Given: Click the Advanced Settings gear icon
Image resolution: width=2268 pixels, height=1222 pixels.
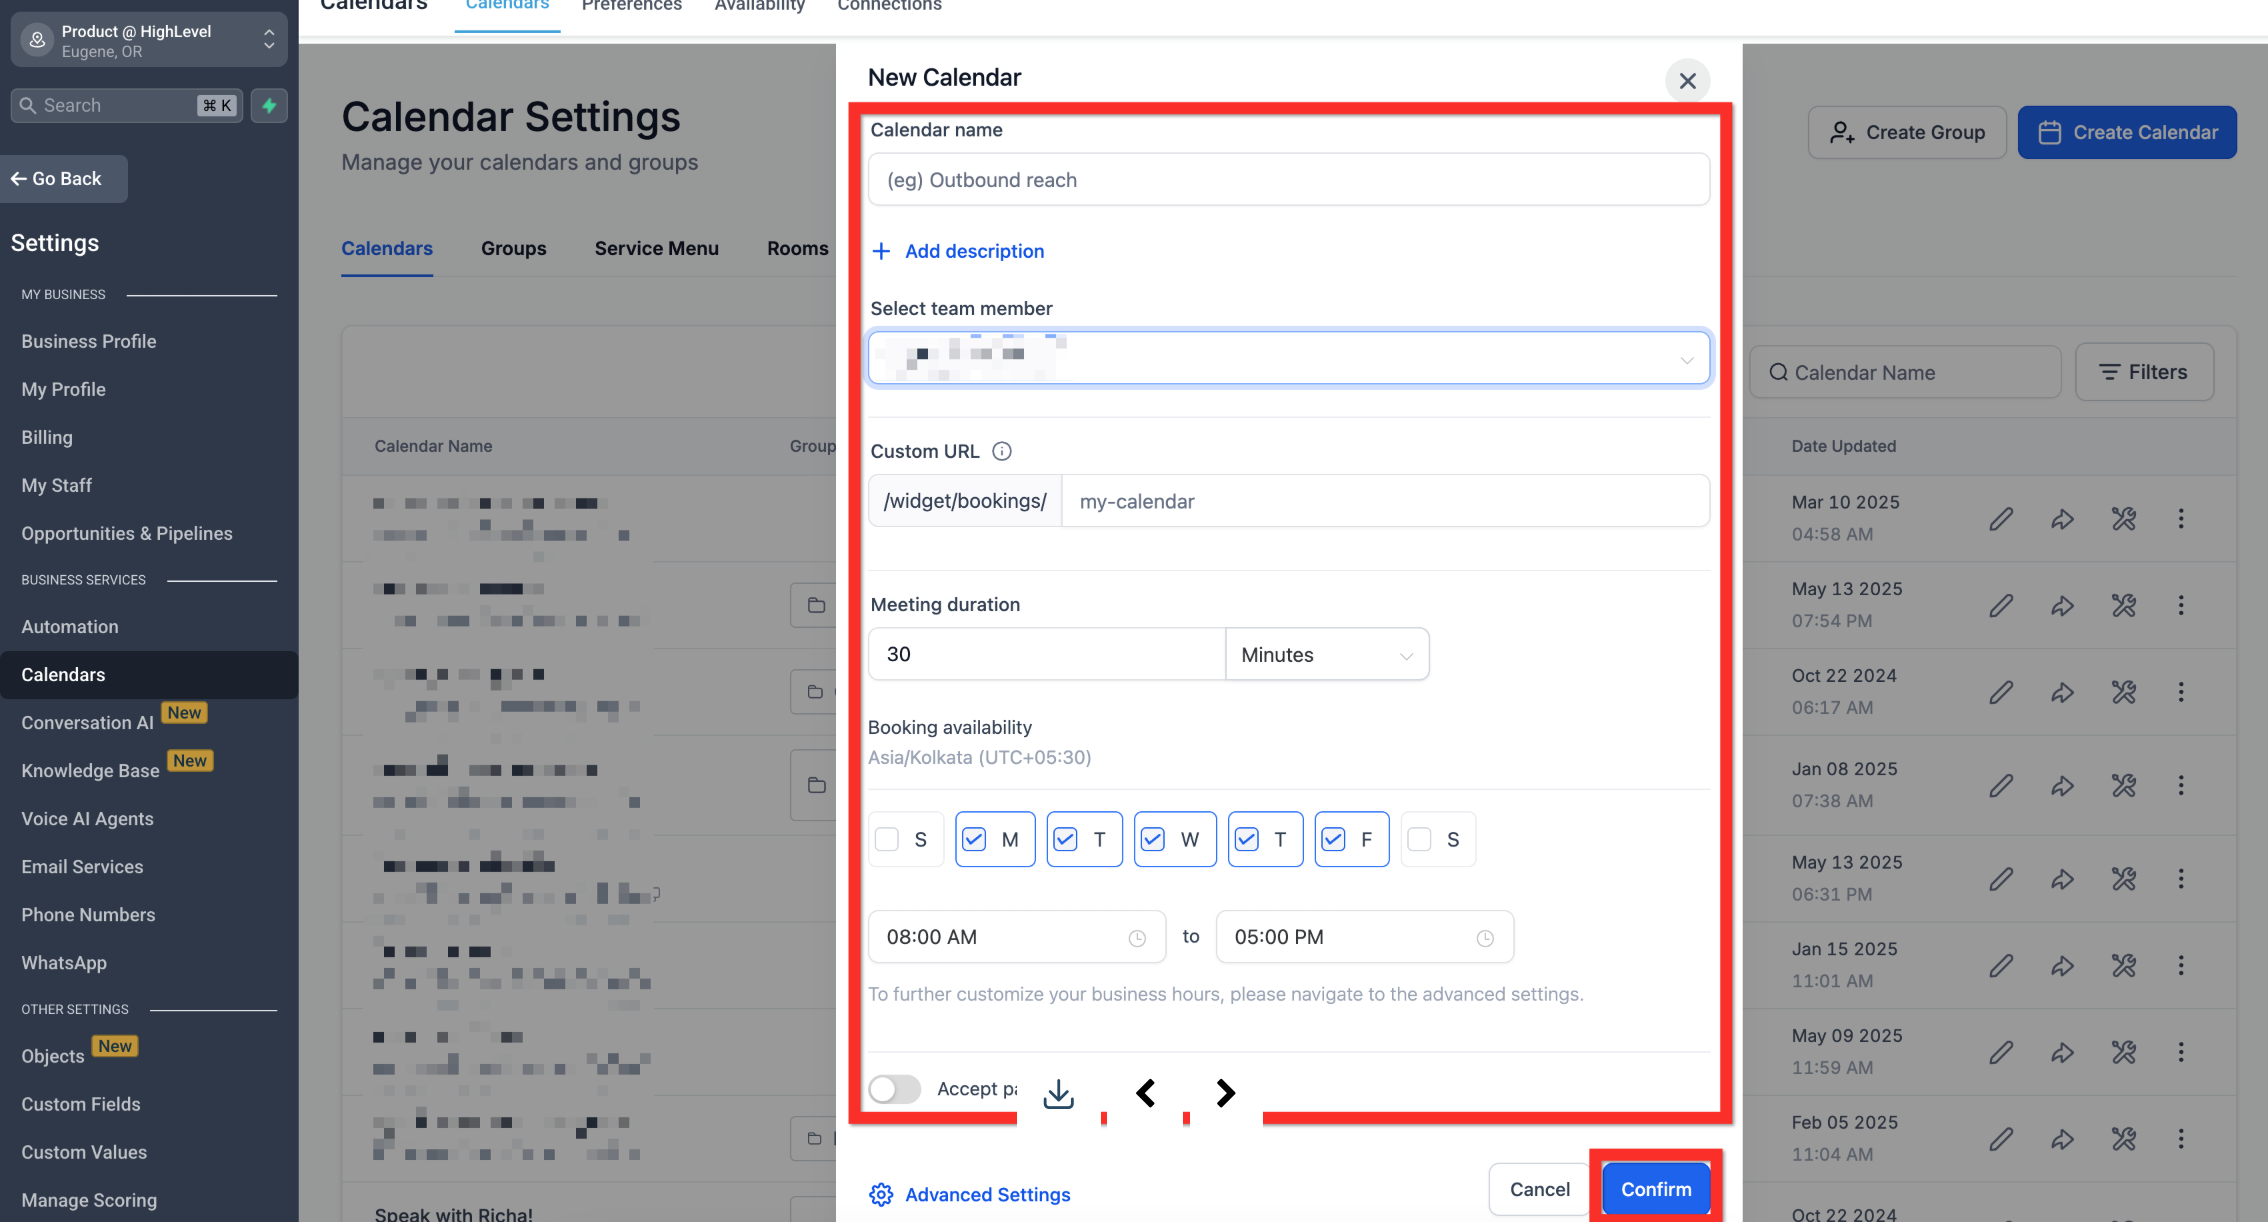Looking at the screenshot, I should [x=880, y=1194].
